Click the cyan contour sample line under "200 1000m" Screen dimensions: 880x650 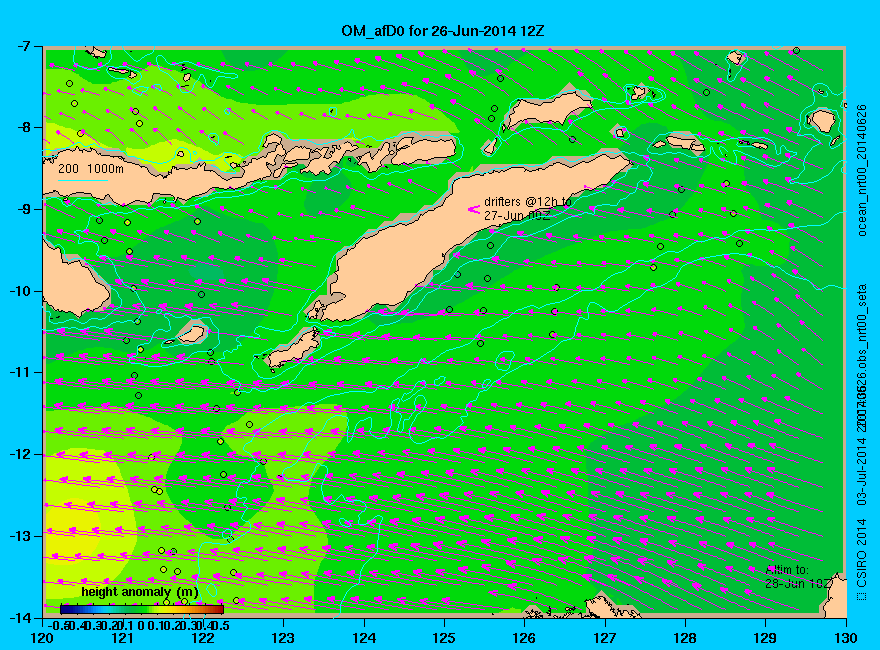pyautogui.click(x=83, y=181)
